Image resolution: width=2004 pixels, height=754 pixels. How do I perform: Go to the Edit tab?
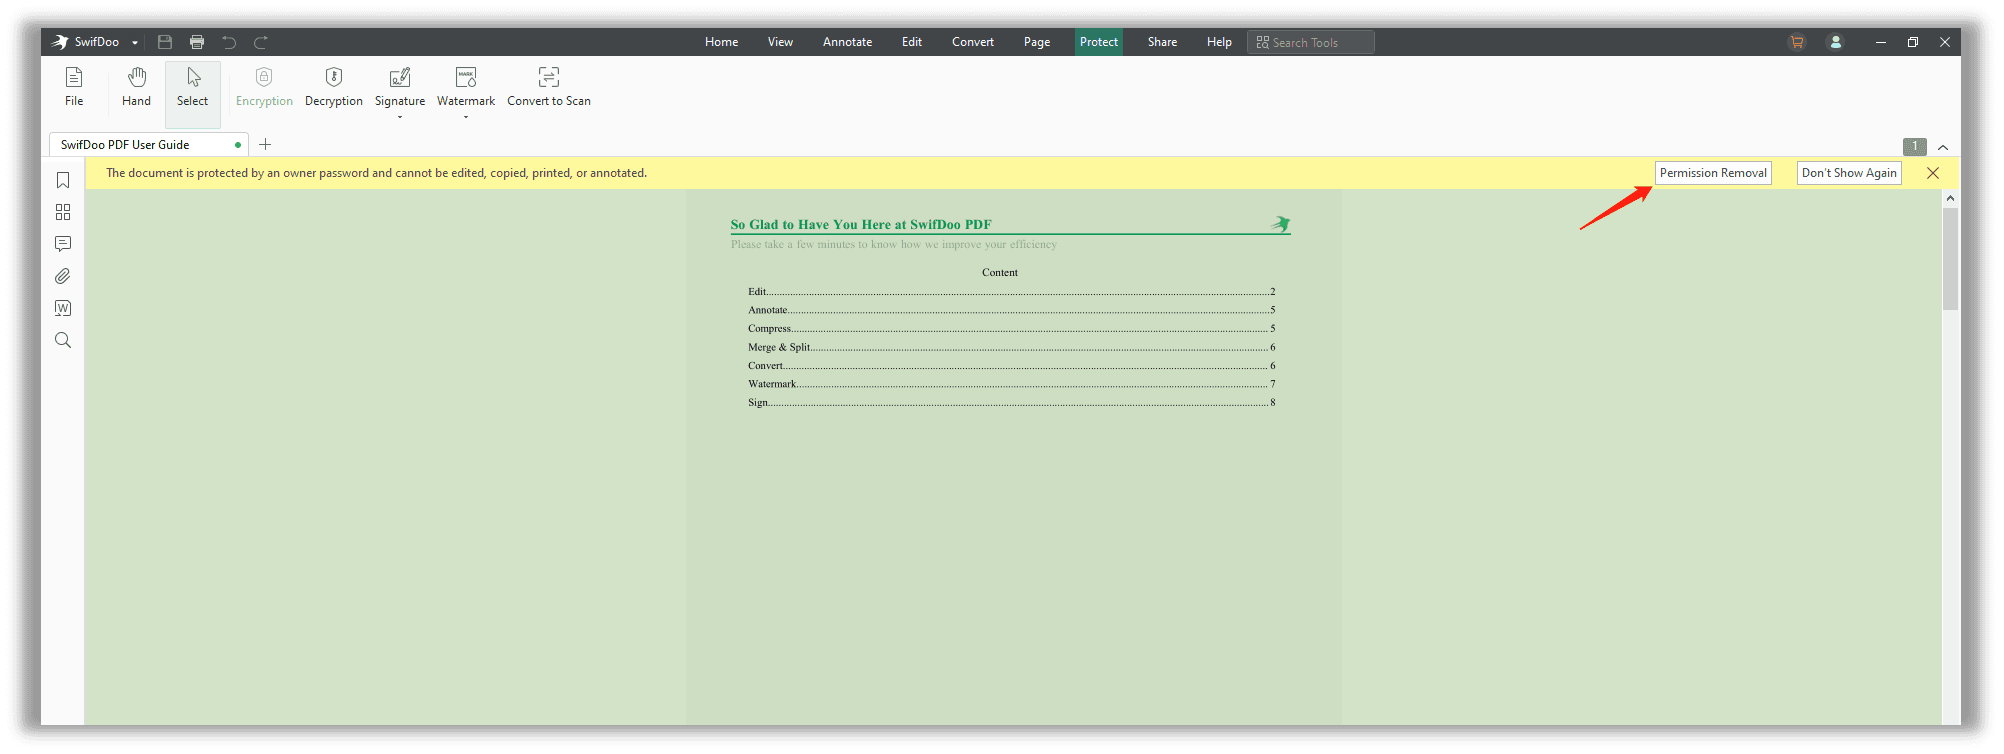point(912,42)
